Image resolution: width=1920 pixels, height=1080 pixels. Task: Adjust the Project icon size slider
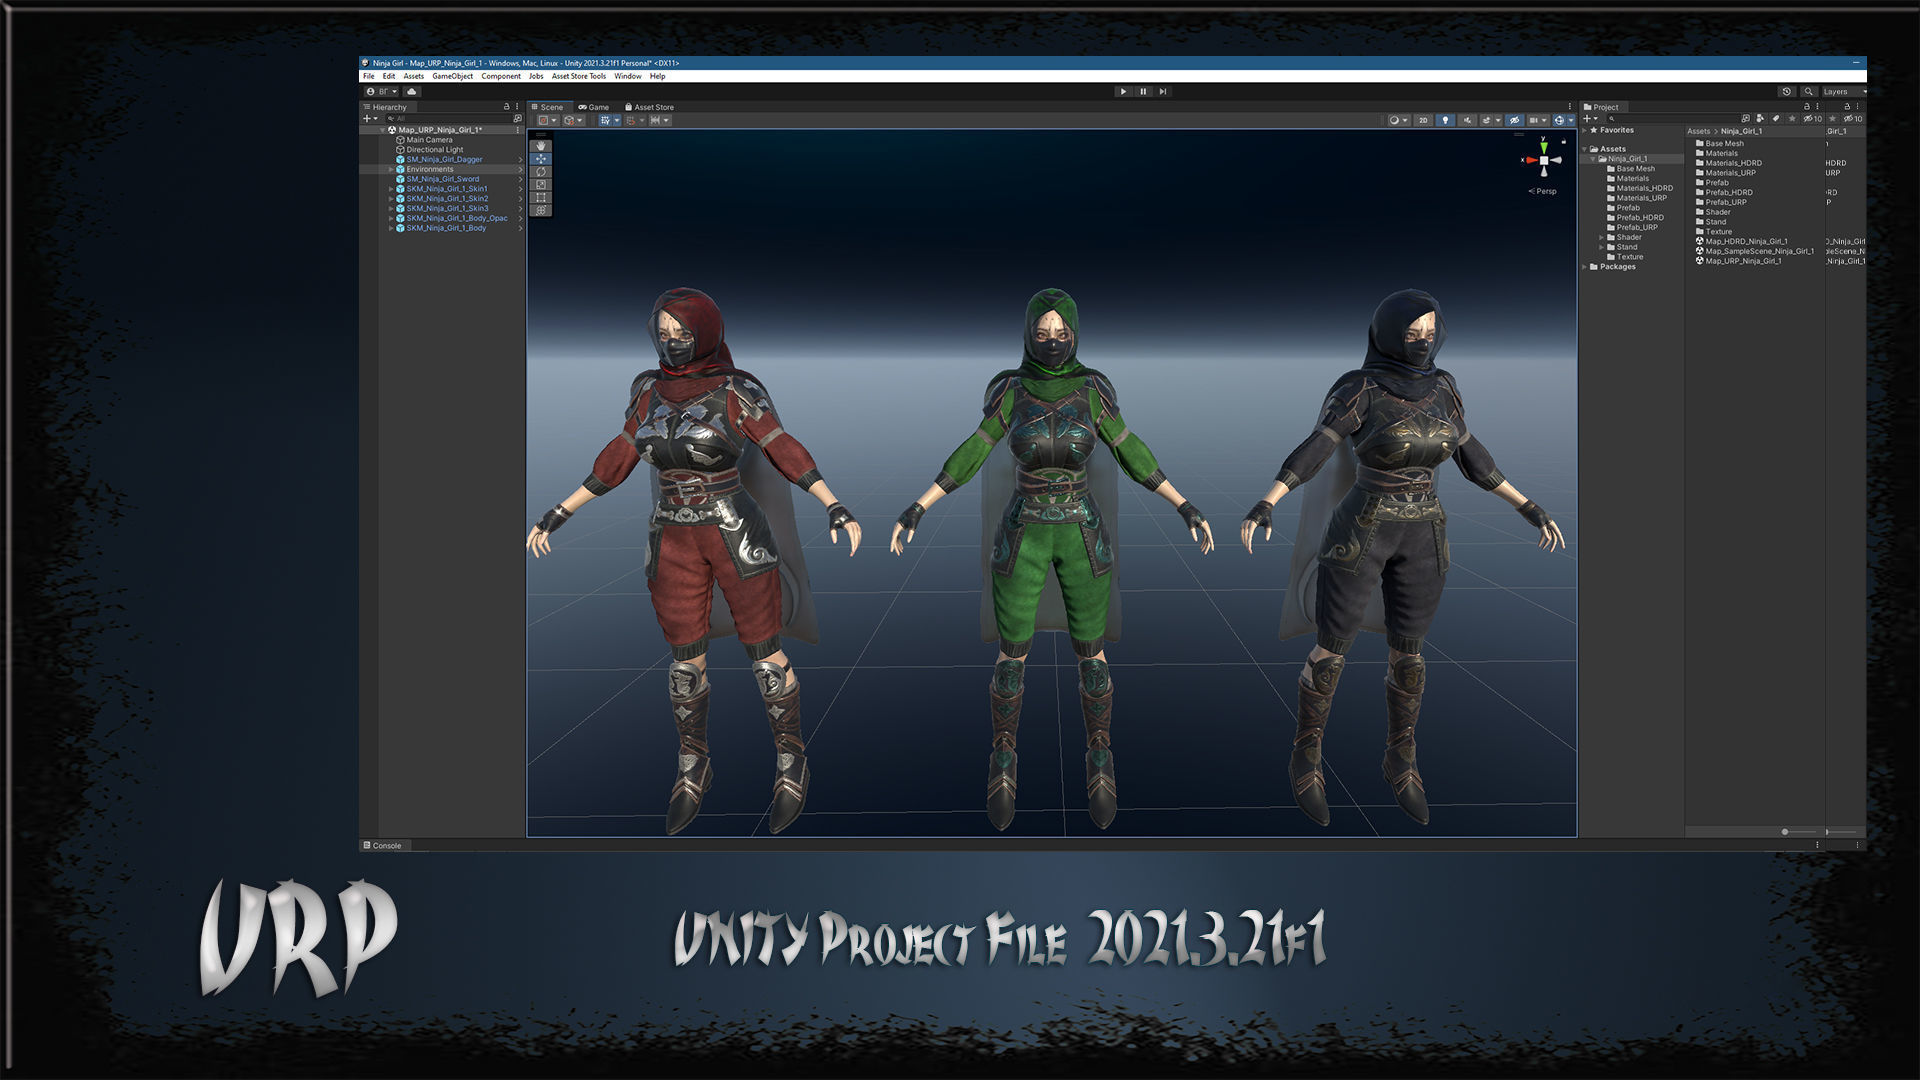tap(1797, 832)
